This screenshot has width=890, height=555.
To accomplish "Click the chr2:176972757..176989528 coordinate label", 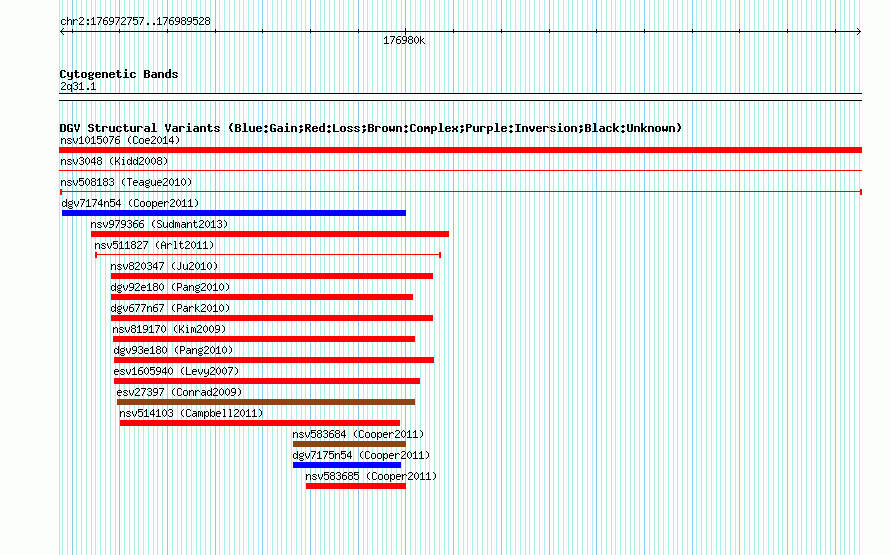I will (x=135, y=22).
